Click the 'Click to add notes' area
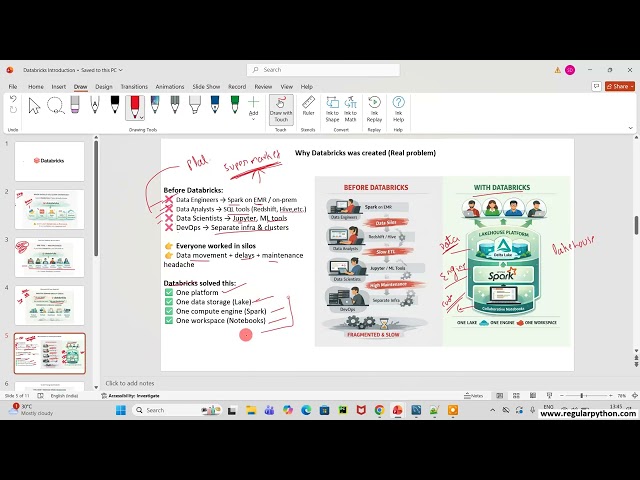 (x=130, y=383)
